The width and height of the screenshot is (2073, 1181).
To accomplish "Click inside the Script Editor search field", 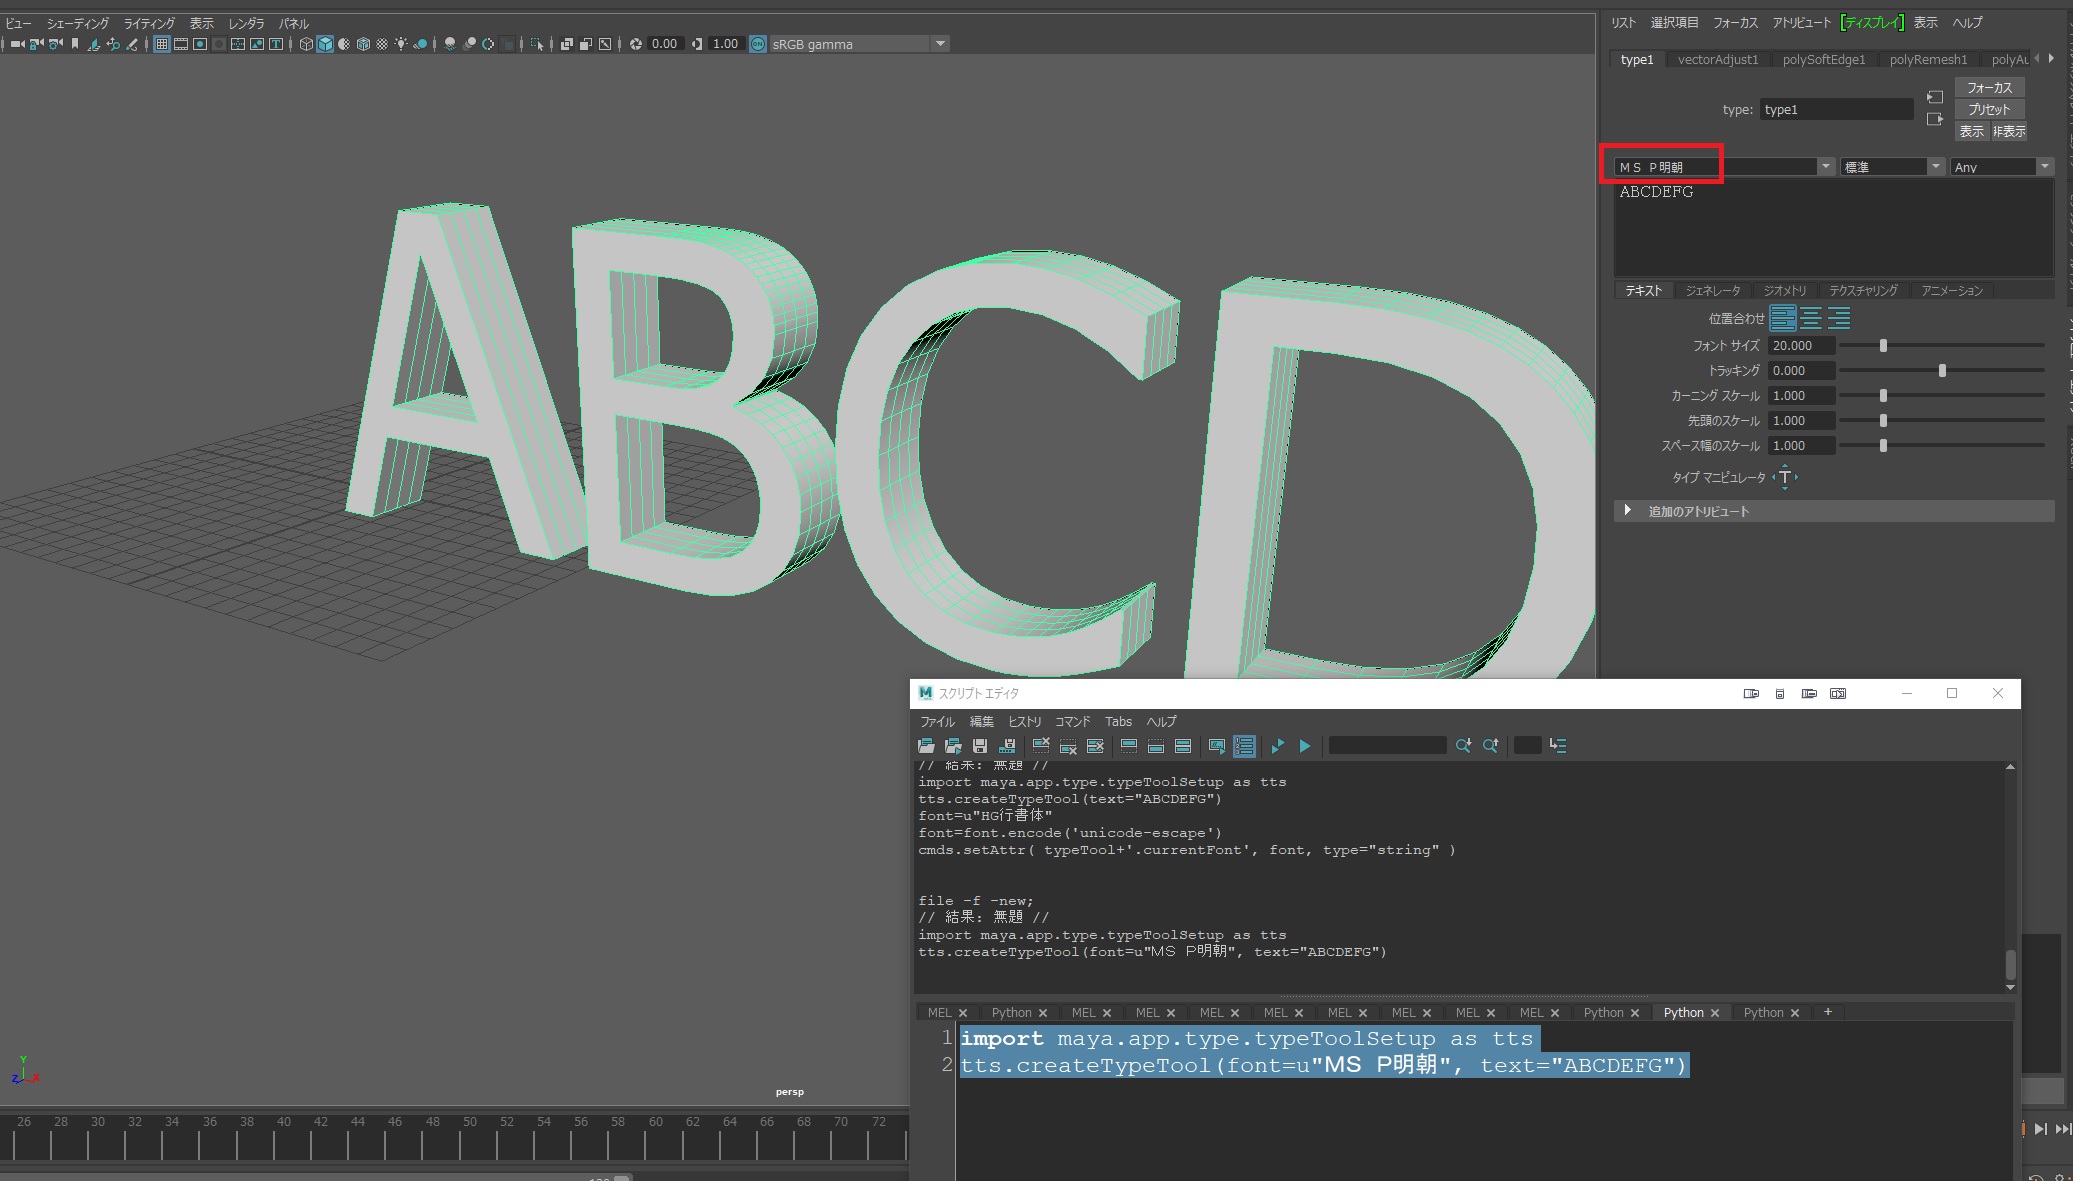I will (x=1386, y=746).
